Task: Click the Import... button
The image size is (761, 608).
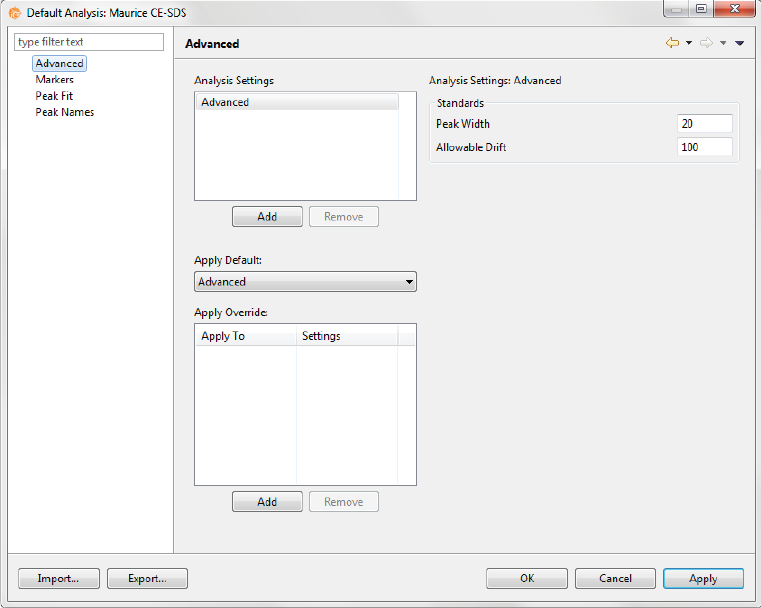Action: [59, 578]
